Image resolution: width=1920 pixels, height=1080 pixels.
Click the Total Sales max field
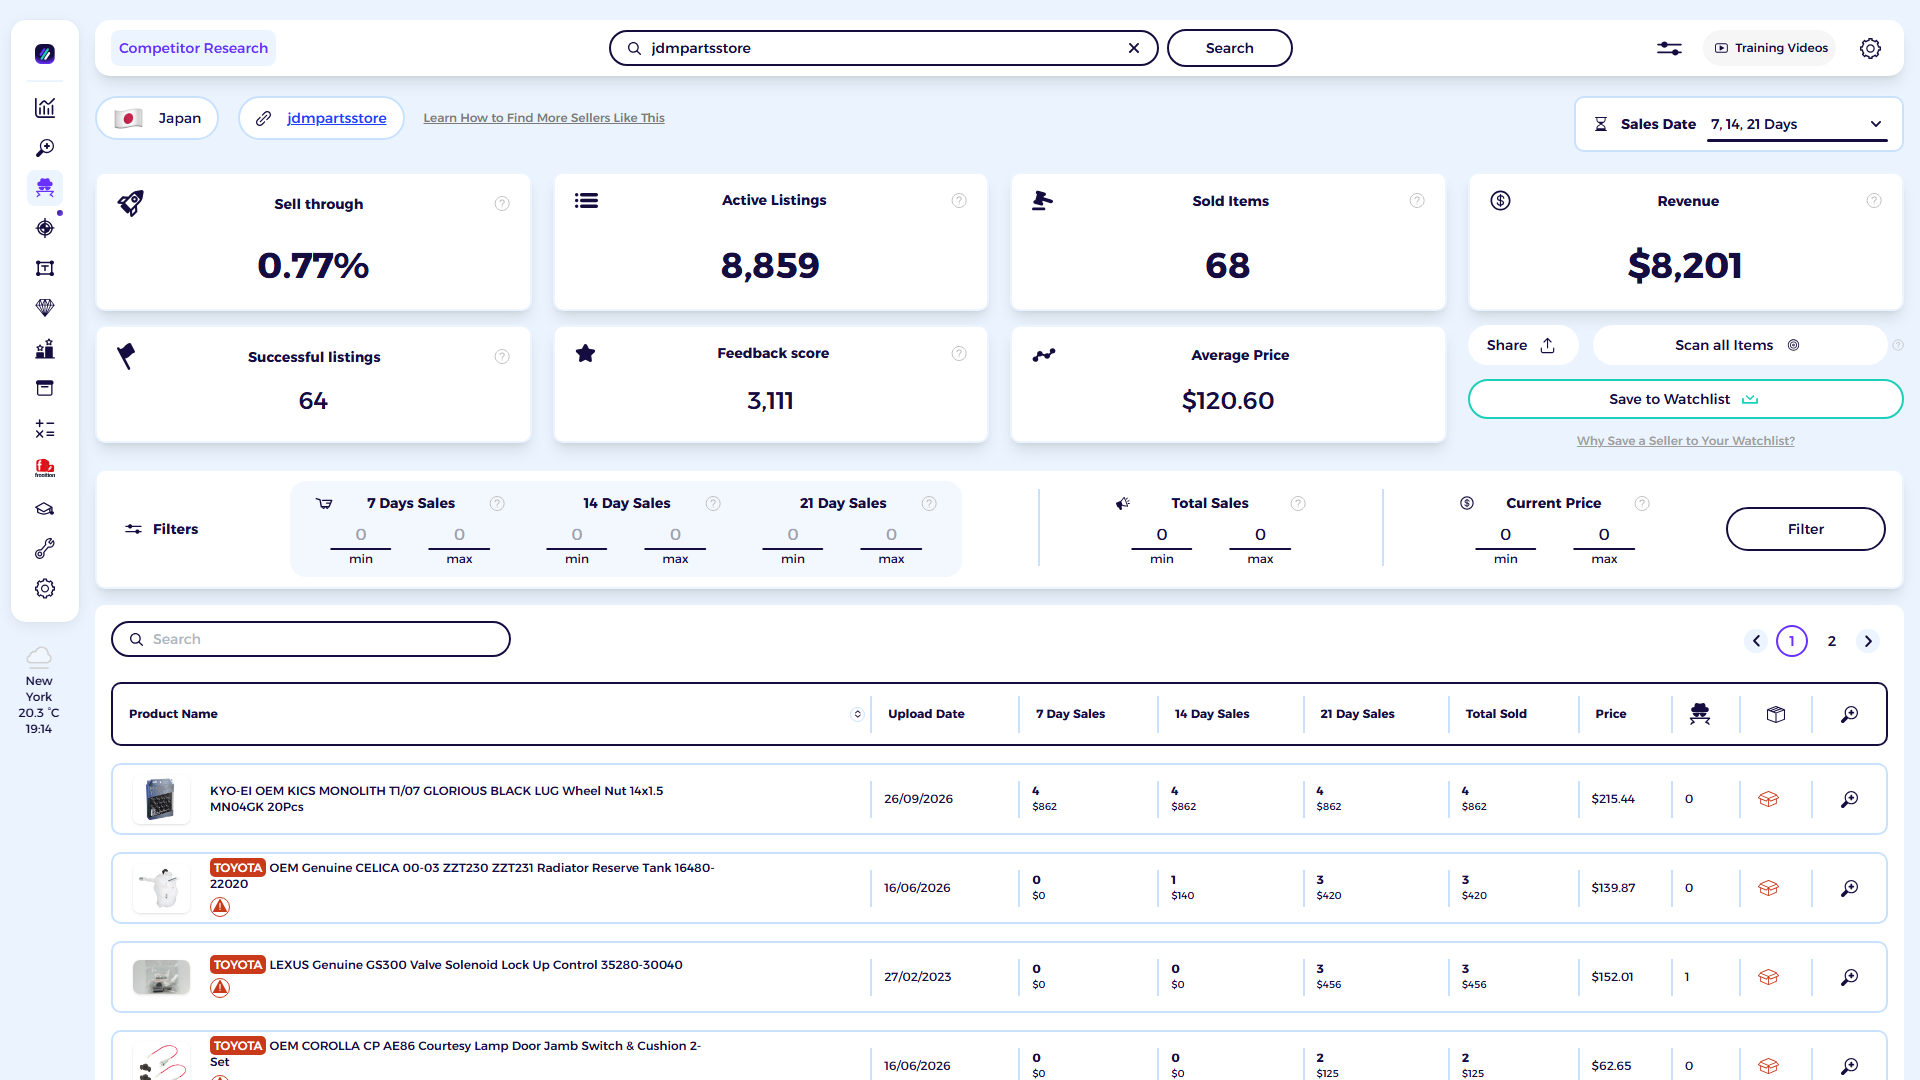click(1260, 536)
